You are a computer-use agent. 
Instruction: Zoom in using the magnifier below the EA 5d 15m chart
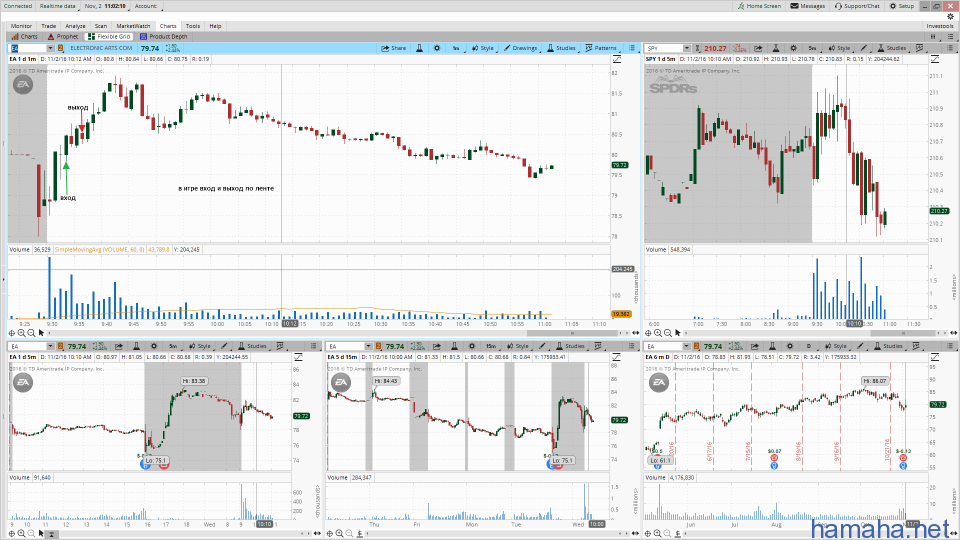click(340, 533)
